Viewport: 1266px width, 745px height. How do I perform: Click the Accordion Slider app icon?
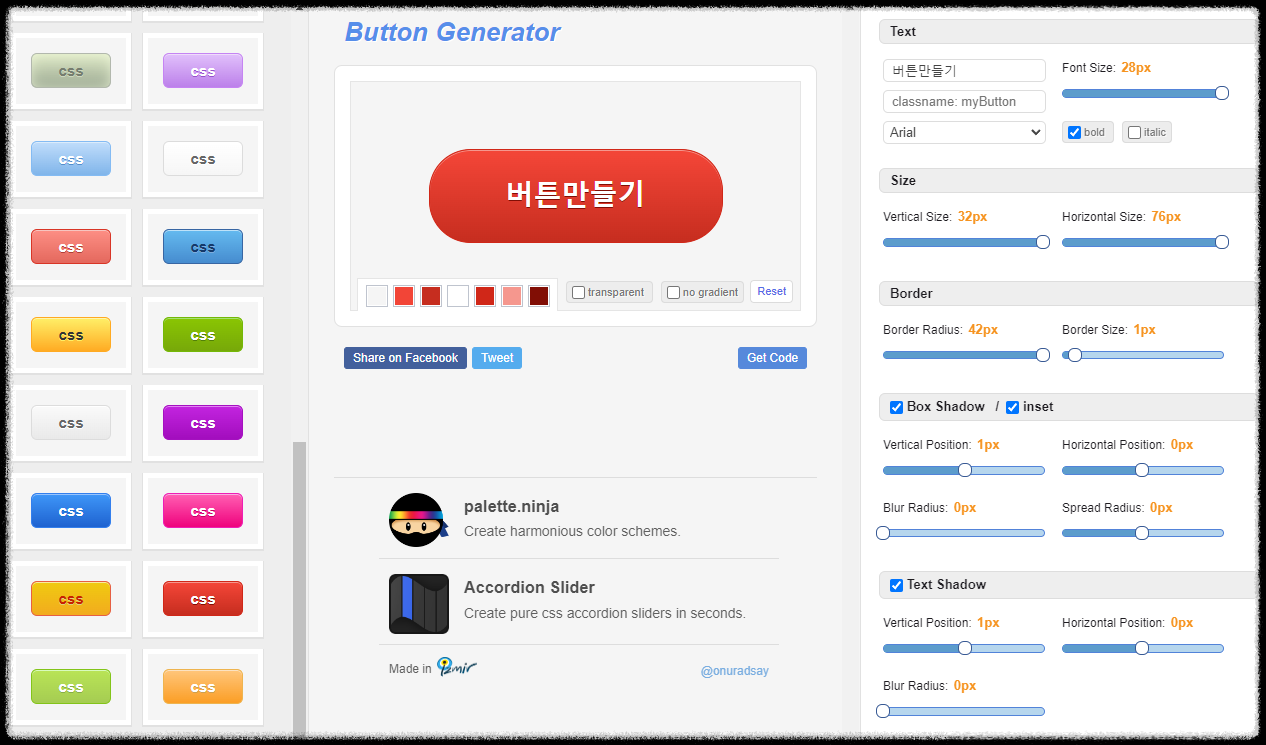tap(418, 604)
